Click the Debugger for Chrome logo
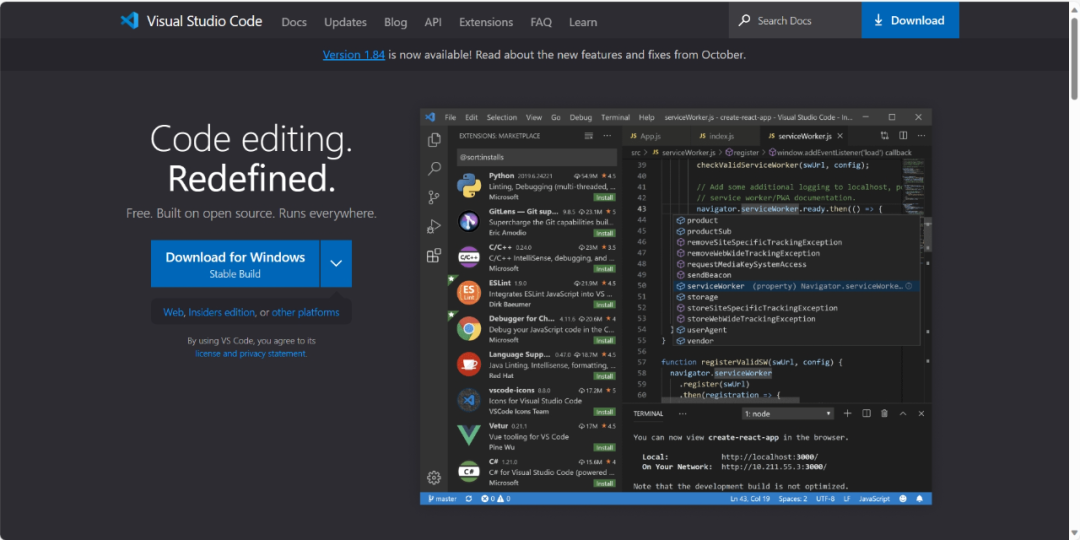 469,329
